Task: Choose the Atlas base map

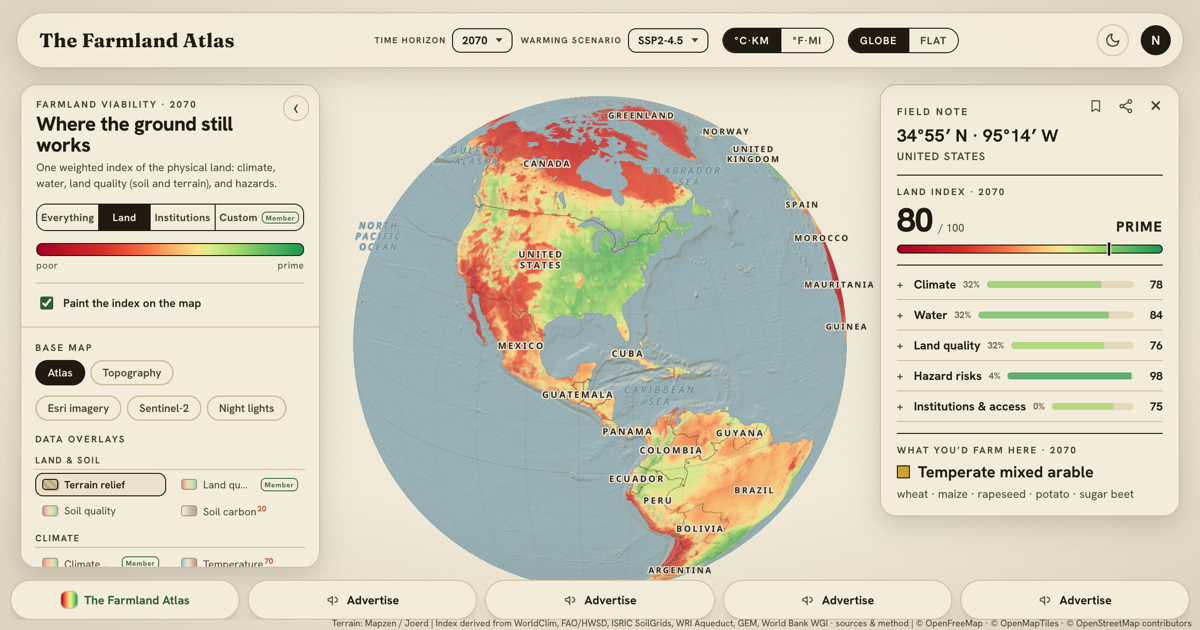Action: coord(60,373)
